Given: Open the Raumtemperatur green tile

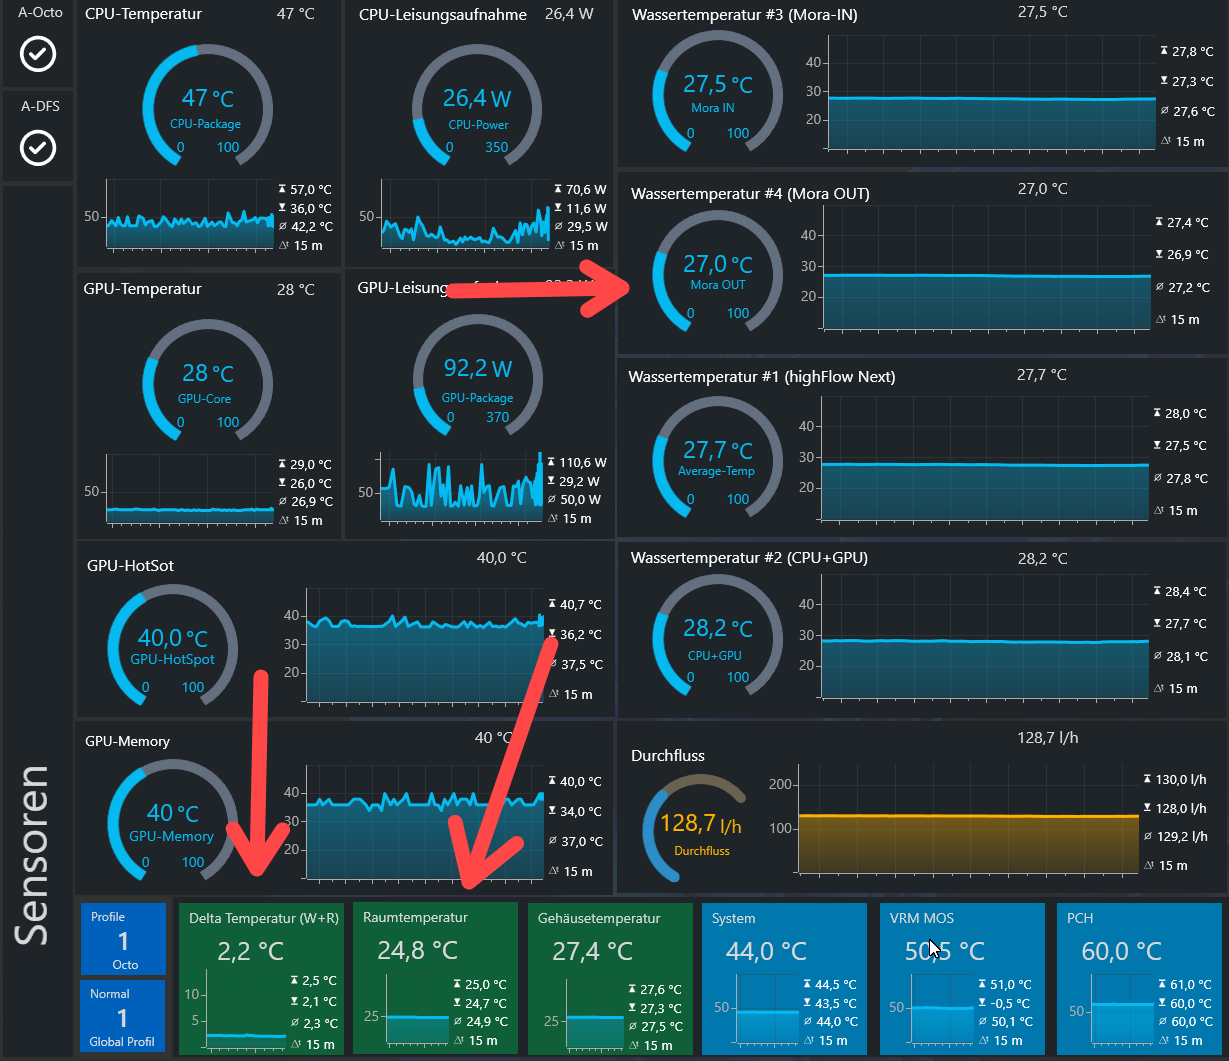Looking at the screenshot, I should click(x=435, y=978).
